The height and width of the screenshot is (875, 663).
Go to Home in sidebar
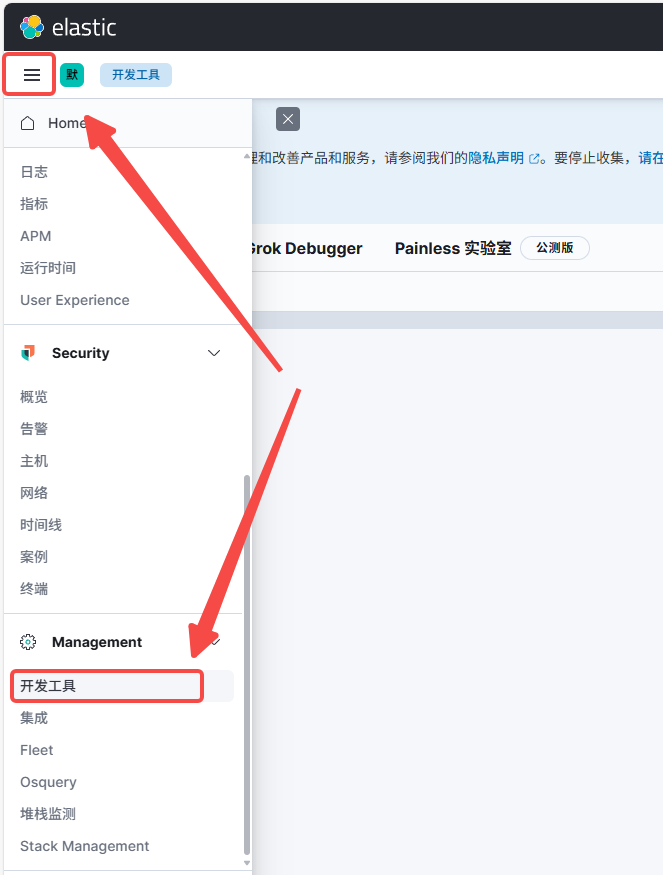click(67, 123)
